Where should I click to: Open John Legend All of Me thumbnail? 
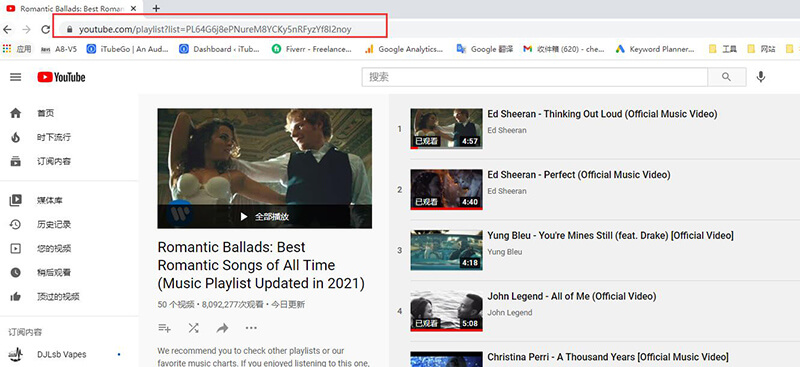(x=446, y=311)
